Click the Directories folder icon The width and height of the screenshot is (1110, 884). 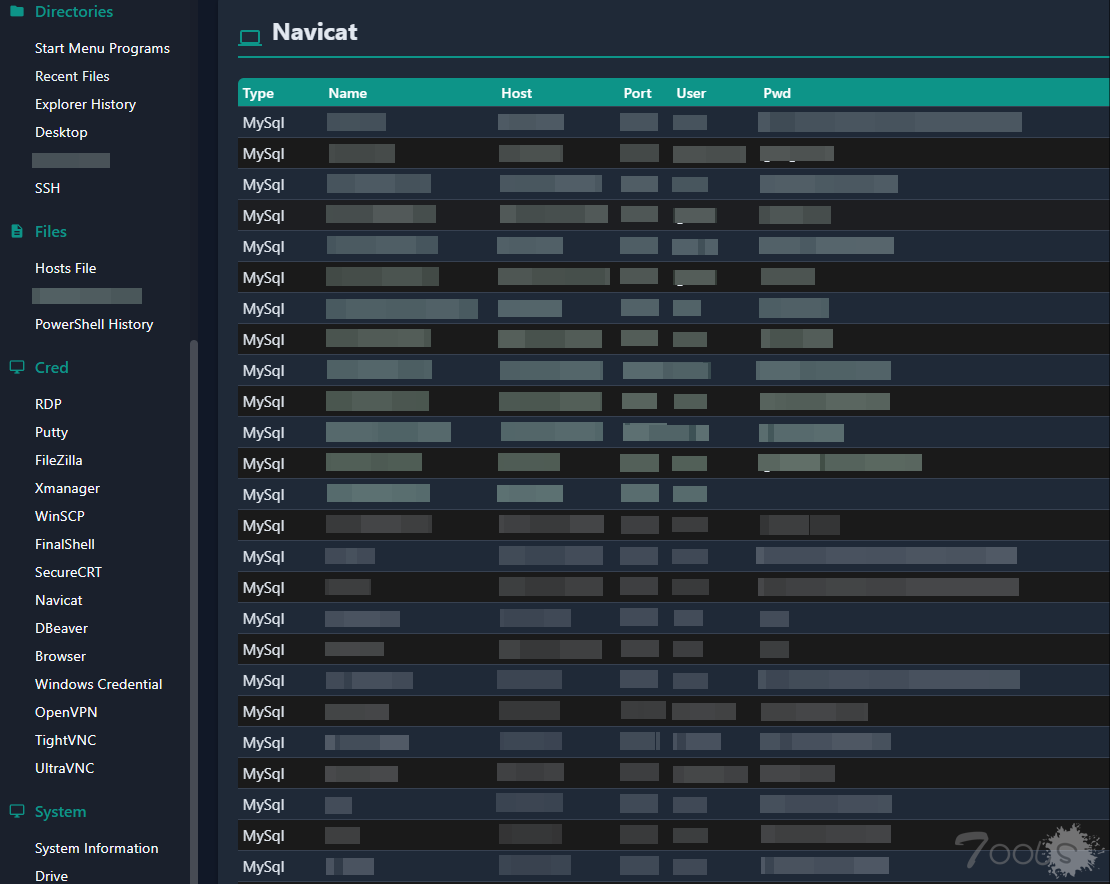tap(17, 11)
